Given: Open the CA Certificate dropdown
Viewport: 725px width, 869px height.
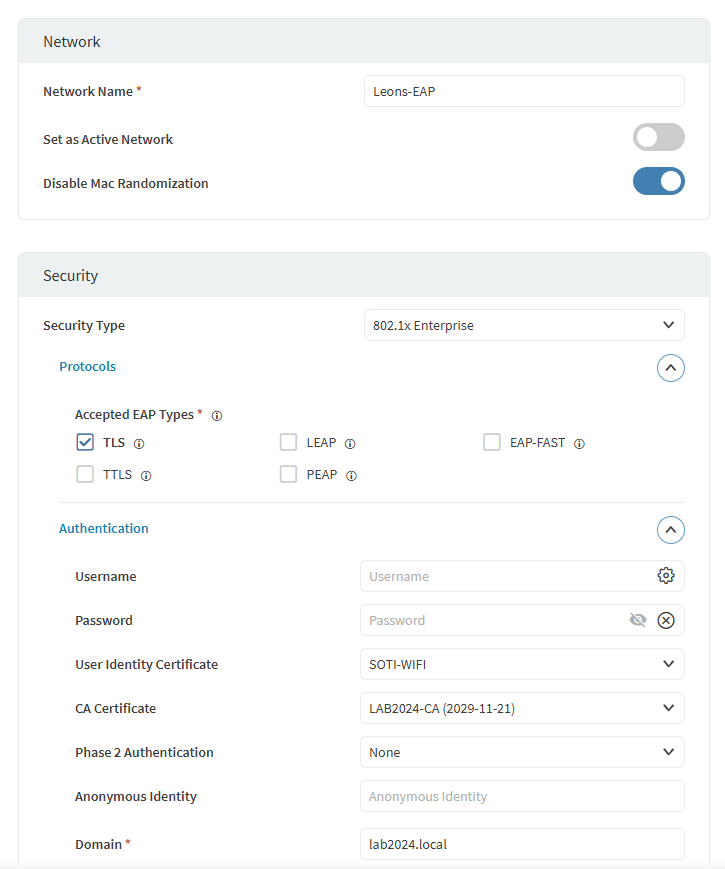Looking at the screenshot, I should pyautogui.click(x=522, y=708).
